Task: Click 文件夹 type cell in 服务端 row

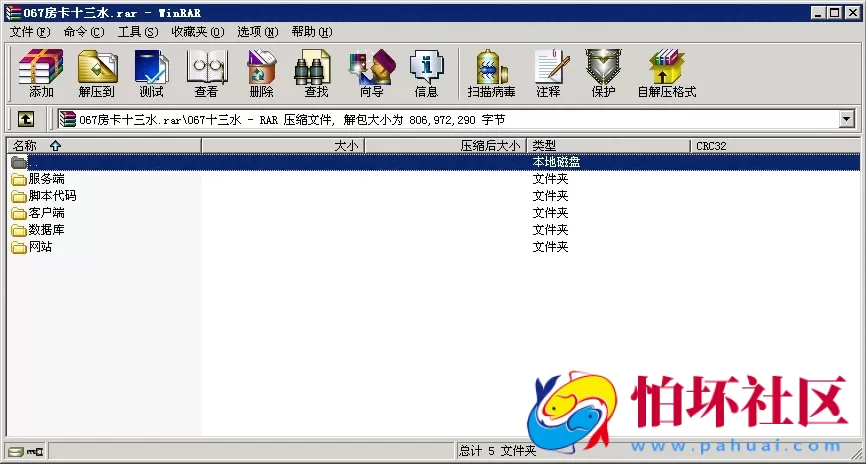Action: pyautogui.click(x=550, y=179)
